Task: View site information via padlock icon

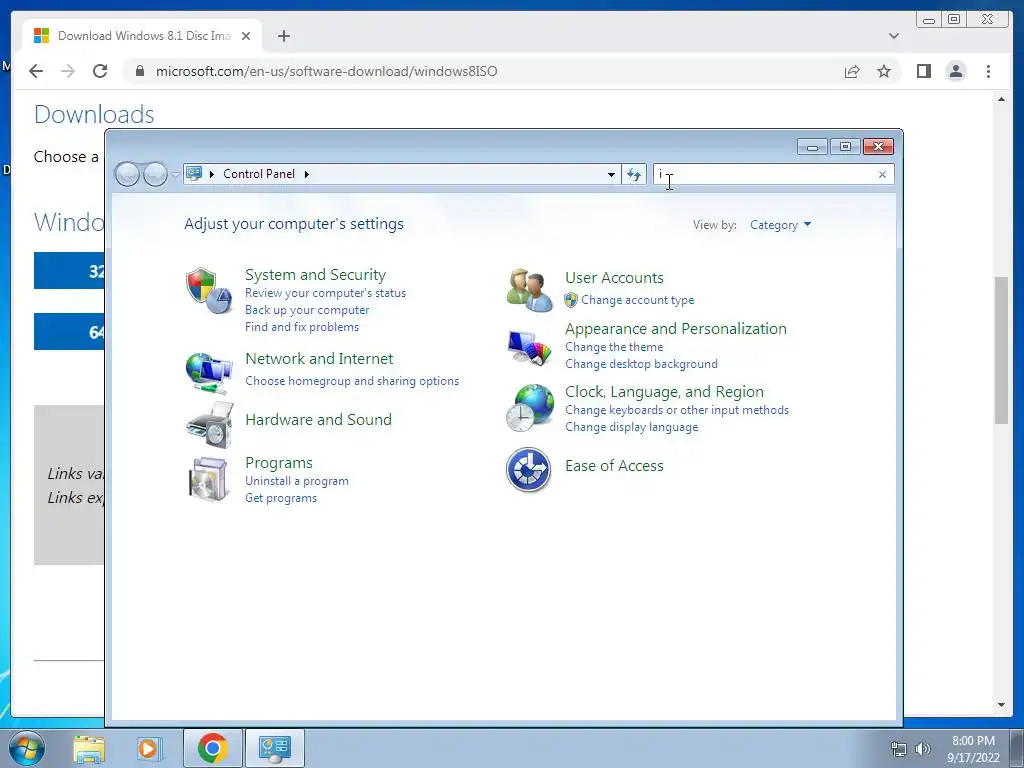Action: (x=139, y=71)
